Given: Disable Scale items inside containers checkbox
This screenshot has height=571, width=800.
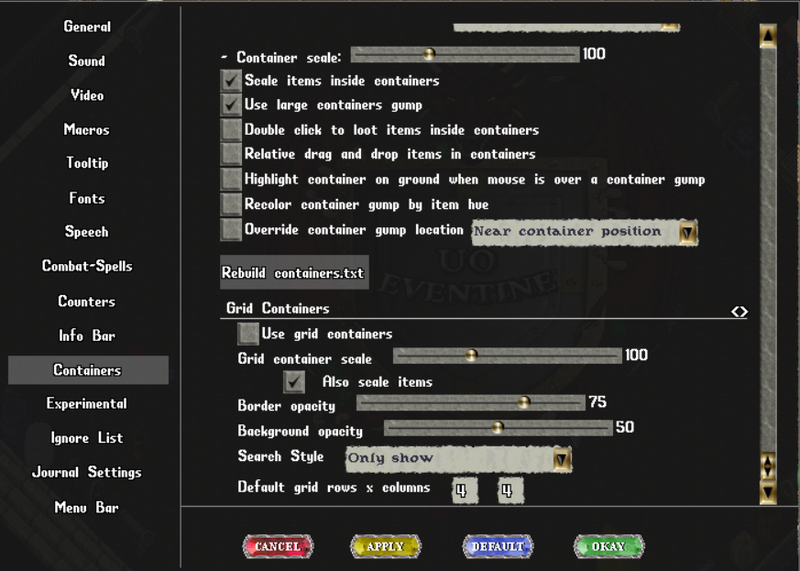Looking at the screenshot, I should [231, 81].
